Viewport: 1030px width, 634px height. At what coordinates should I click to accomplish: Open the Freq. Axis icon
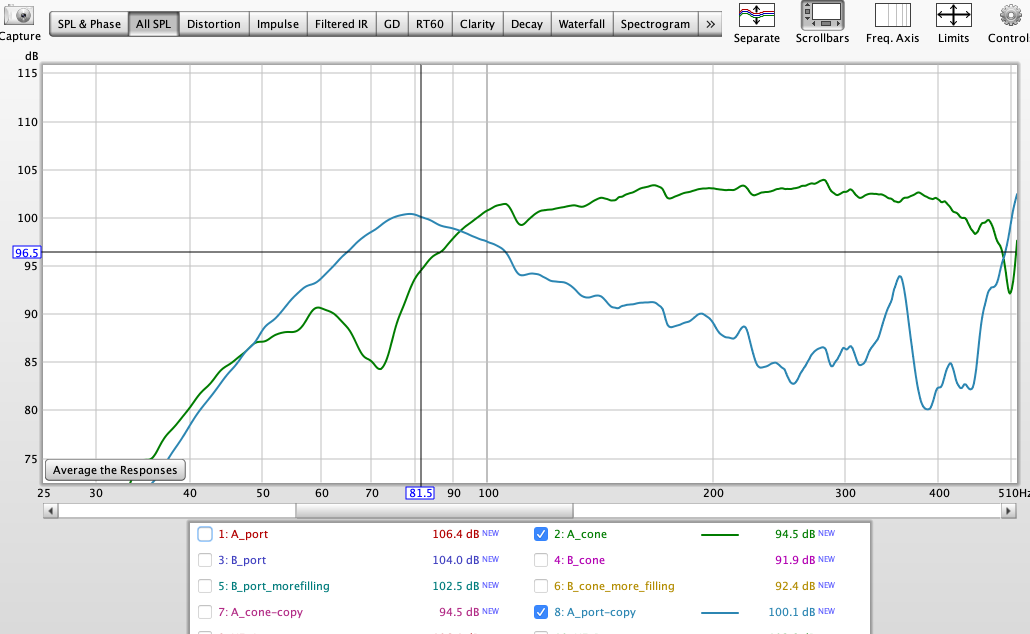892,15
